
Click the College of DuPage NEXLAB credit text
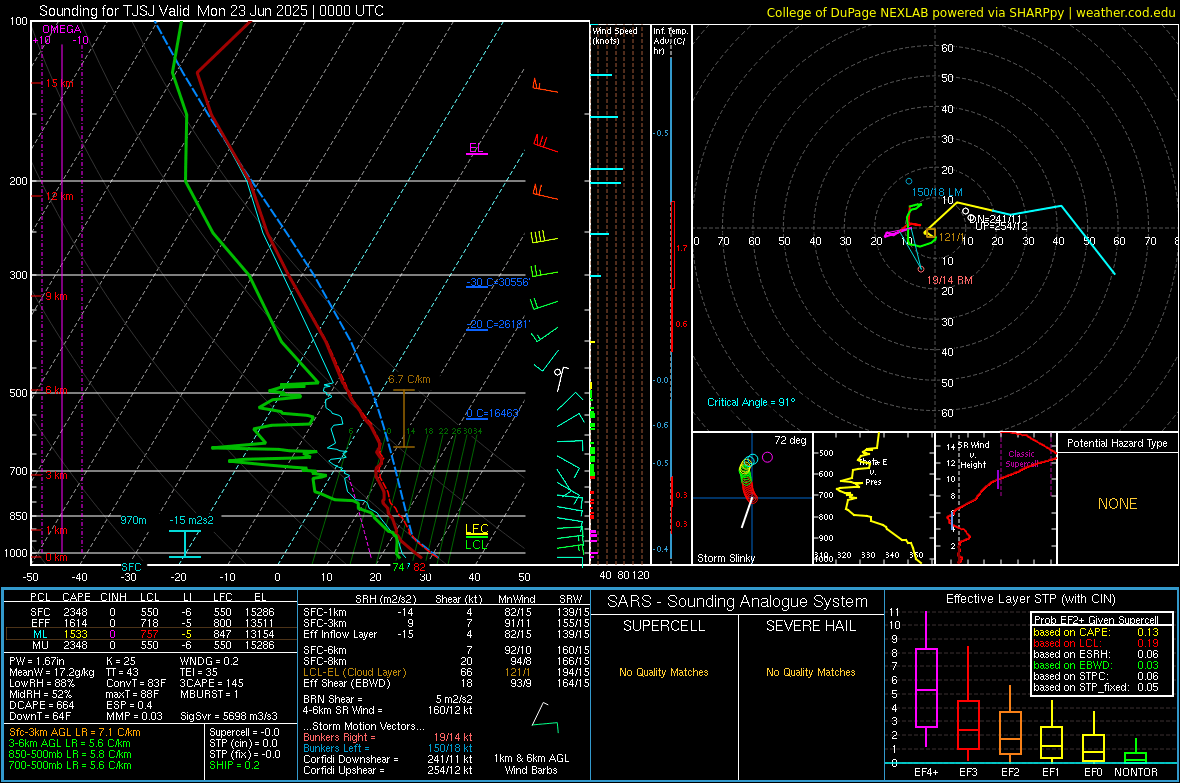click(970, 12)
